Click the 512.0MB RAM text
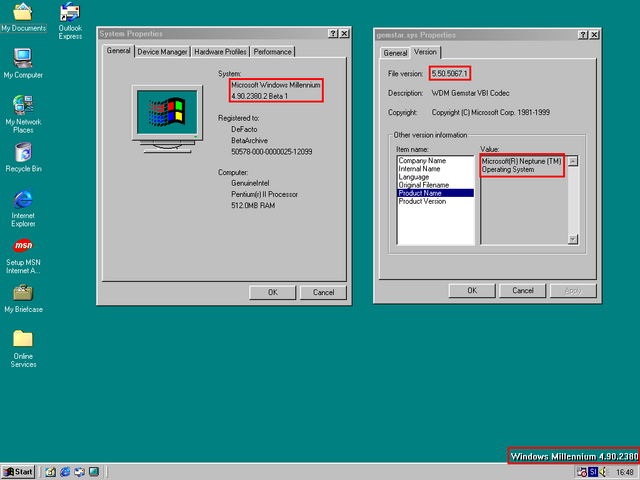The height and width of the screenshot is (480, 640). click(253, 206)
